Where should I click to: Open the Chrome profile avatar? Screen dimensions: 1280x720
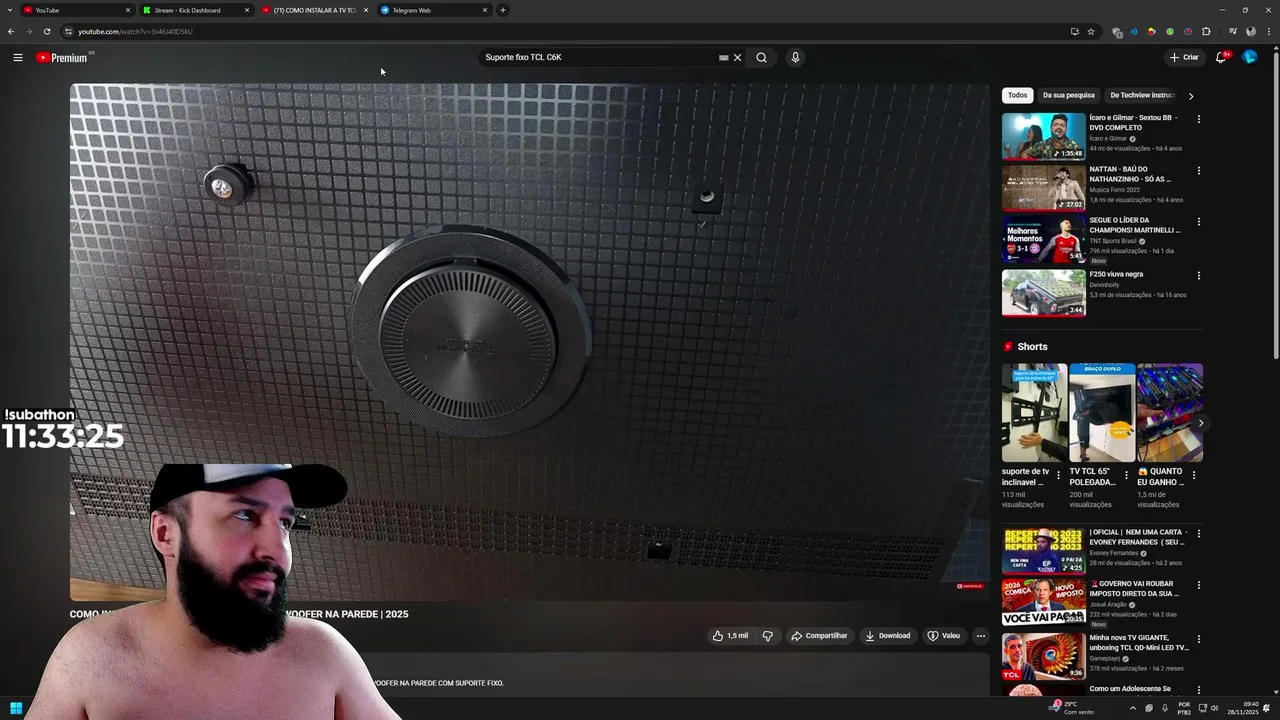coord(1250,31)
